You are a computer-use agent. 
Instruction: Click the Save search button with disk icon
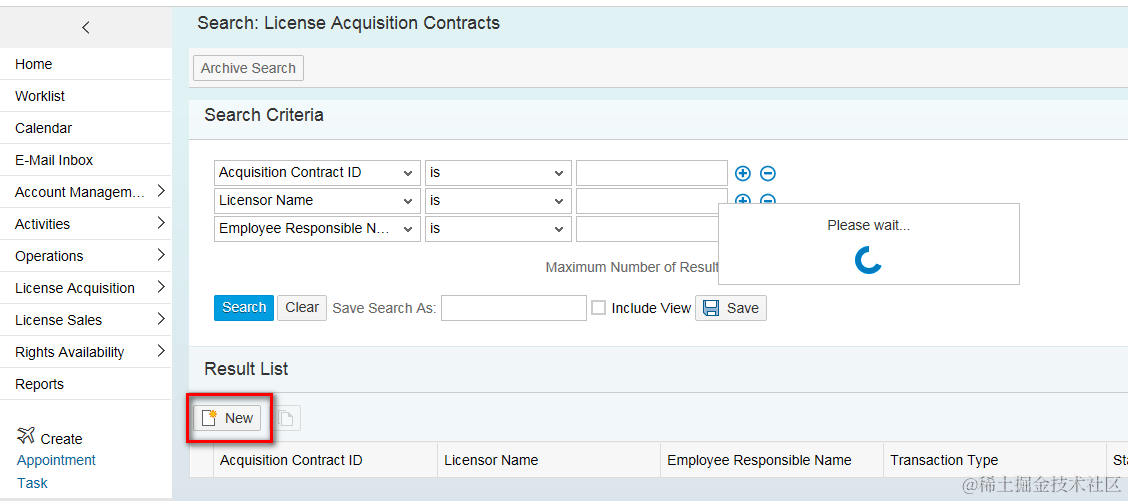(x=731, y=308)
